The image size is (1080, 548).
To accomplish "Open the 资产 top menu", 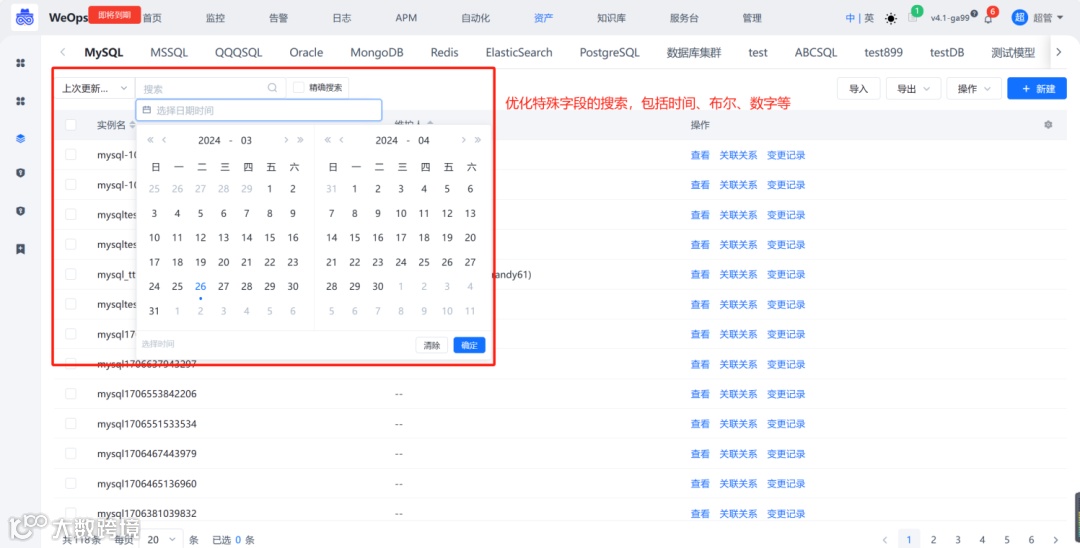I will (x=543, y=19).
